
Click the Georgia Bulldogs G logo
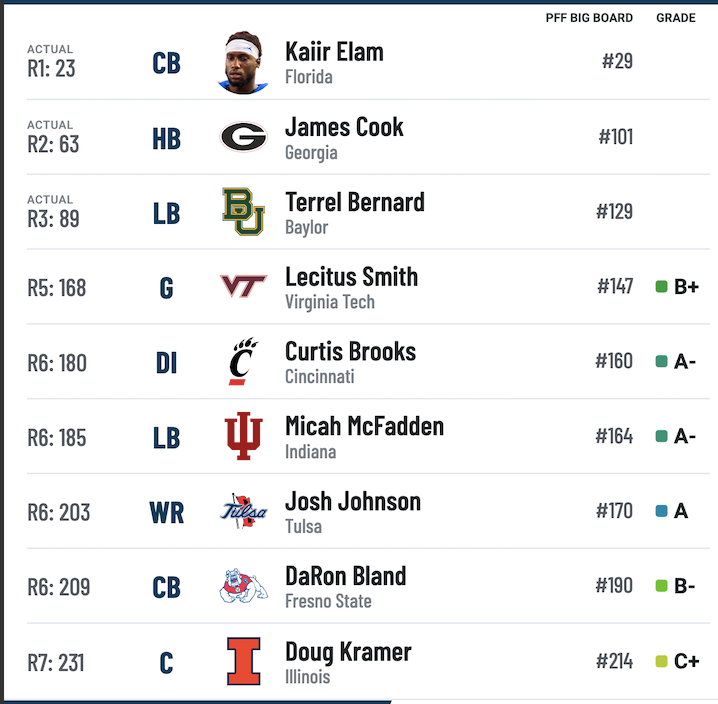[243, 136]
